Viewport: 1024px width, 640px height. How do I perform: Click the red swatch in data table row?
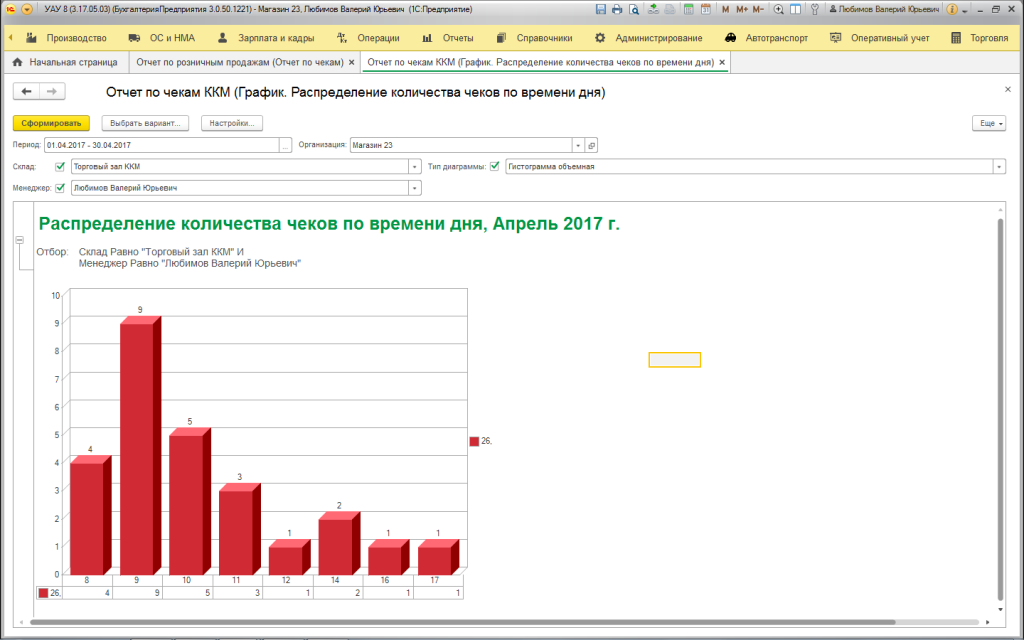[x=43, y=593]
